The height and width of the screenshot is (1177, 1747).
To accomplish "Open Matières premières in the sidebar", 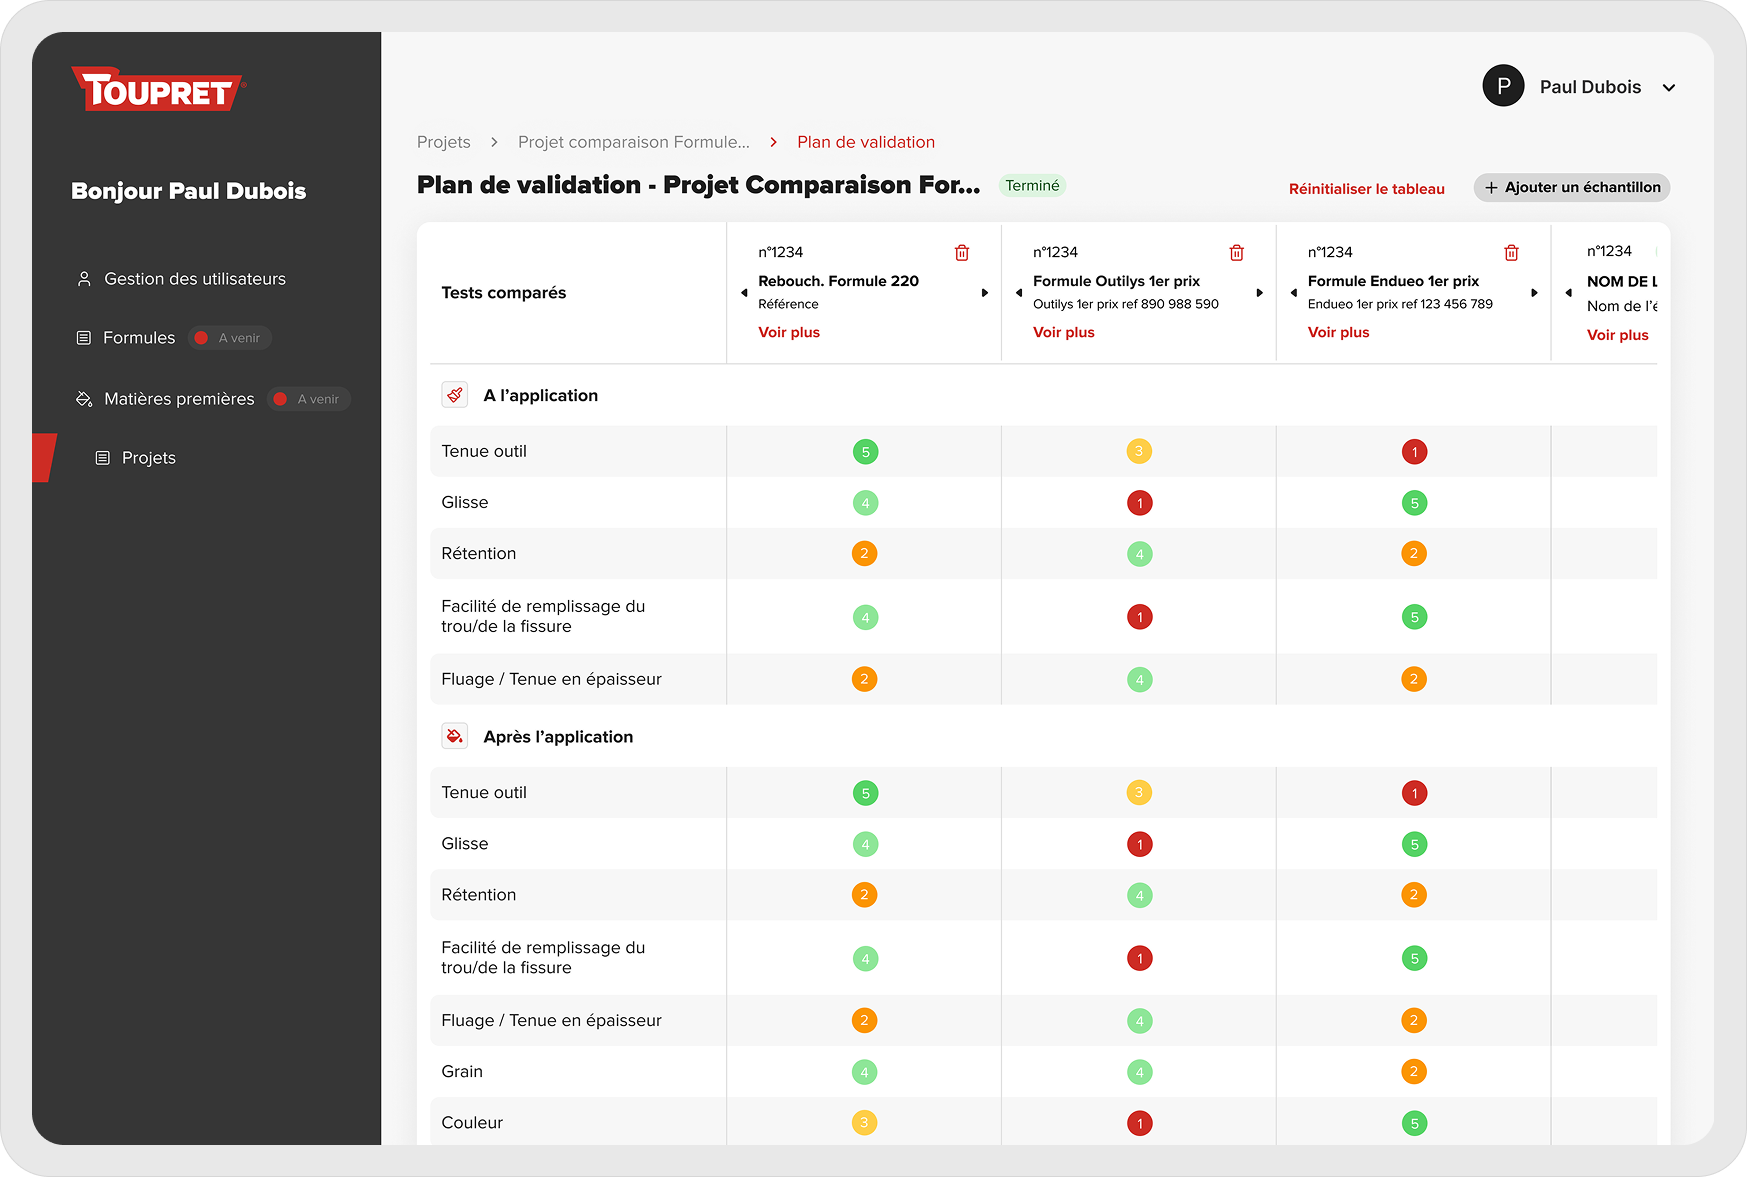I will pyautogui.click(x=179, y=399).
